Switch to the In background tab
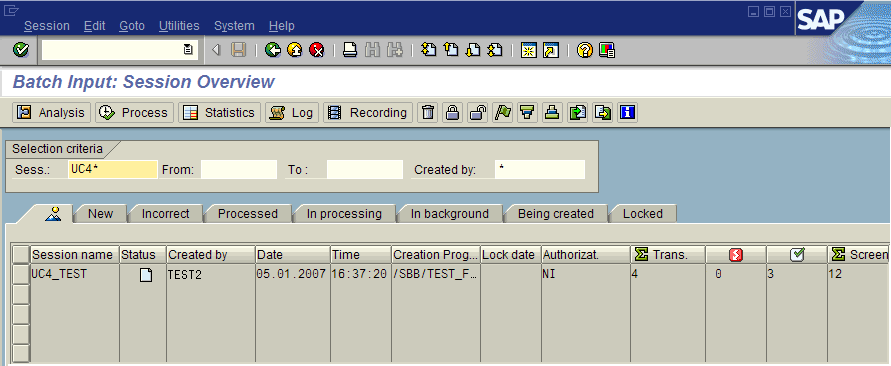The width and height of the screenshot is (891, 366). point(449,214)
